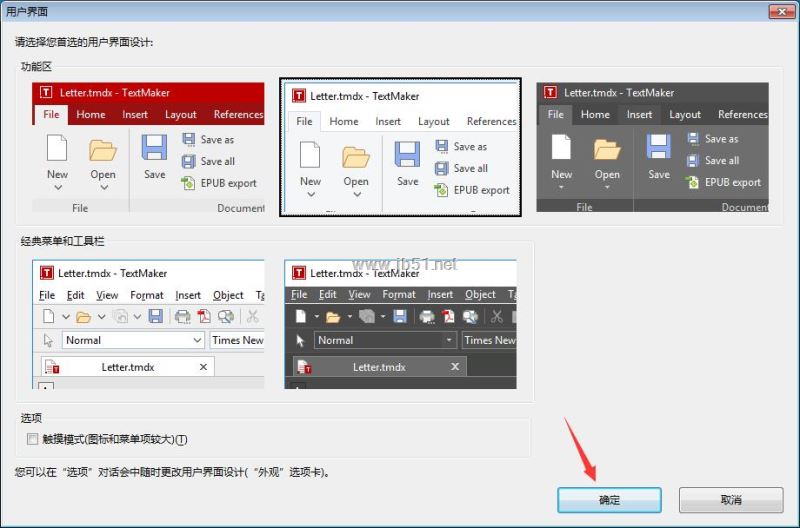Click Layout tab in dark ribbon preview

pos(685,115)
